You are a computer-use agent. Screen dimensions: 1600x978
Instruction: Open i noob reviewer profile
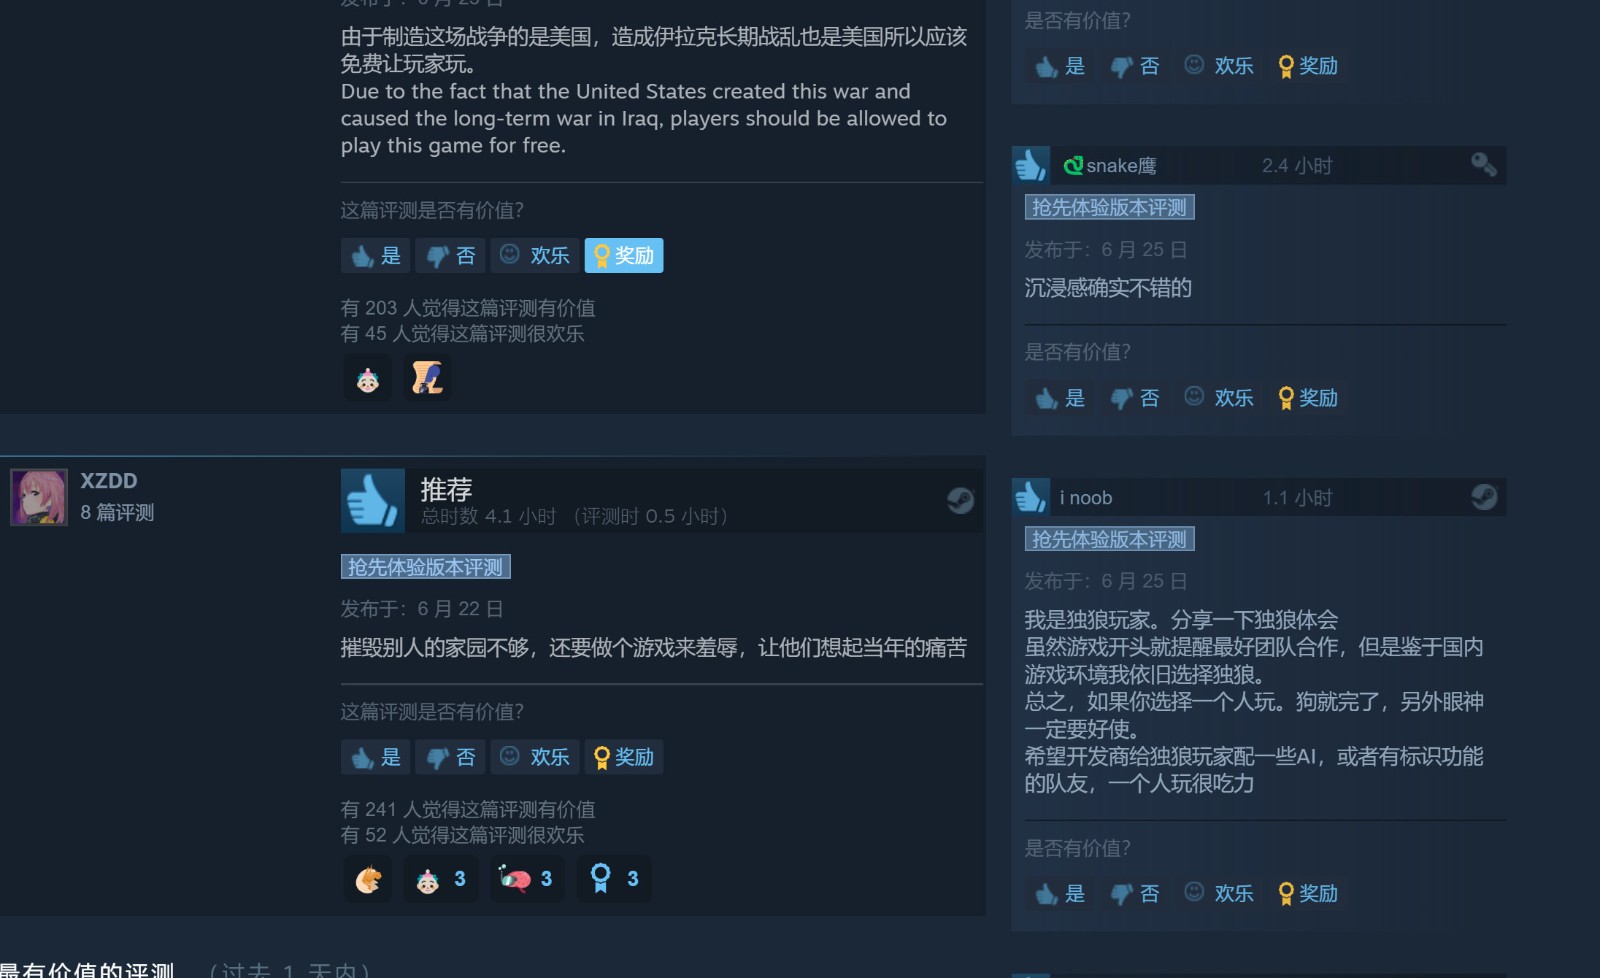[x=1086, y=498]
